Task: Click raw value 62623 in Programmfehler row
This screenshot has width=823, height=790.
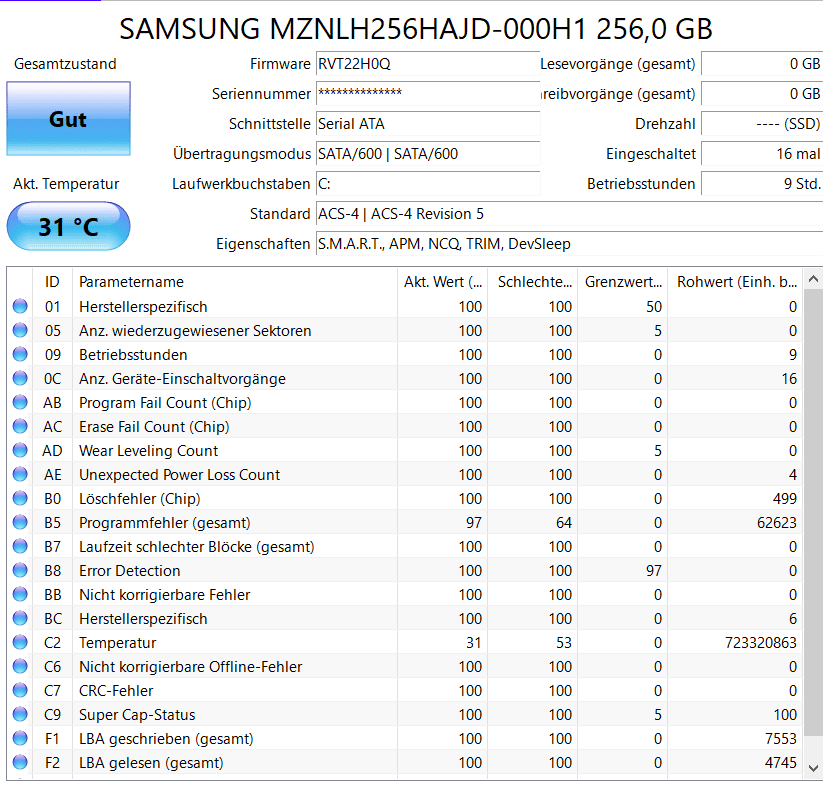Action: [x=777, y=523]
